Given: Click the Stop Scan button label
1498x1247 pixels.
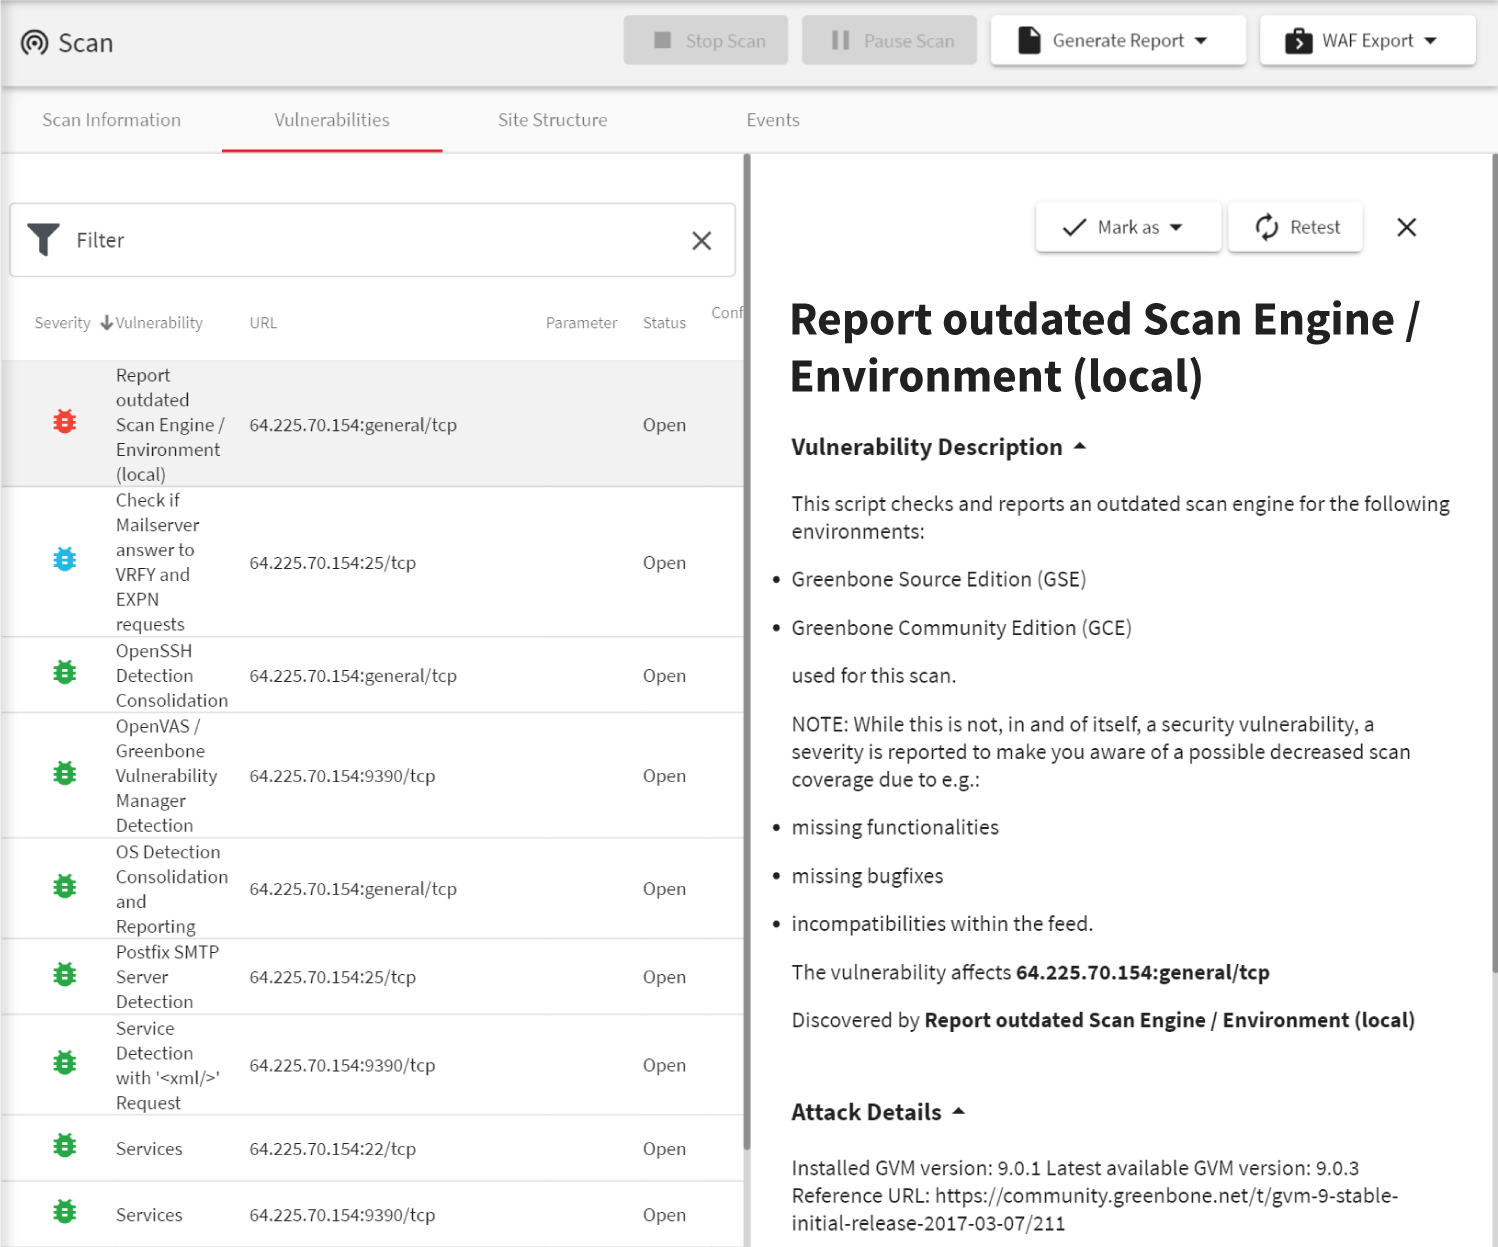Looking at the screenshot, I should (726, 41).
